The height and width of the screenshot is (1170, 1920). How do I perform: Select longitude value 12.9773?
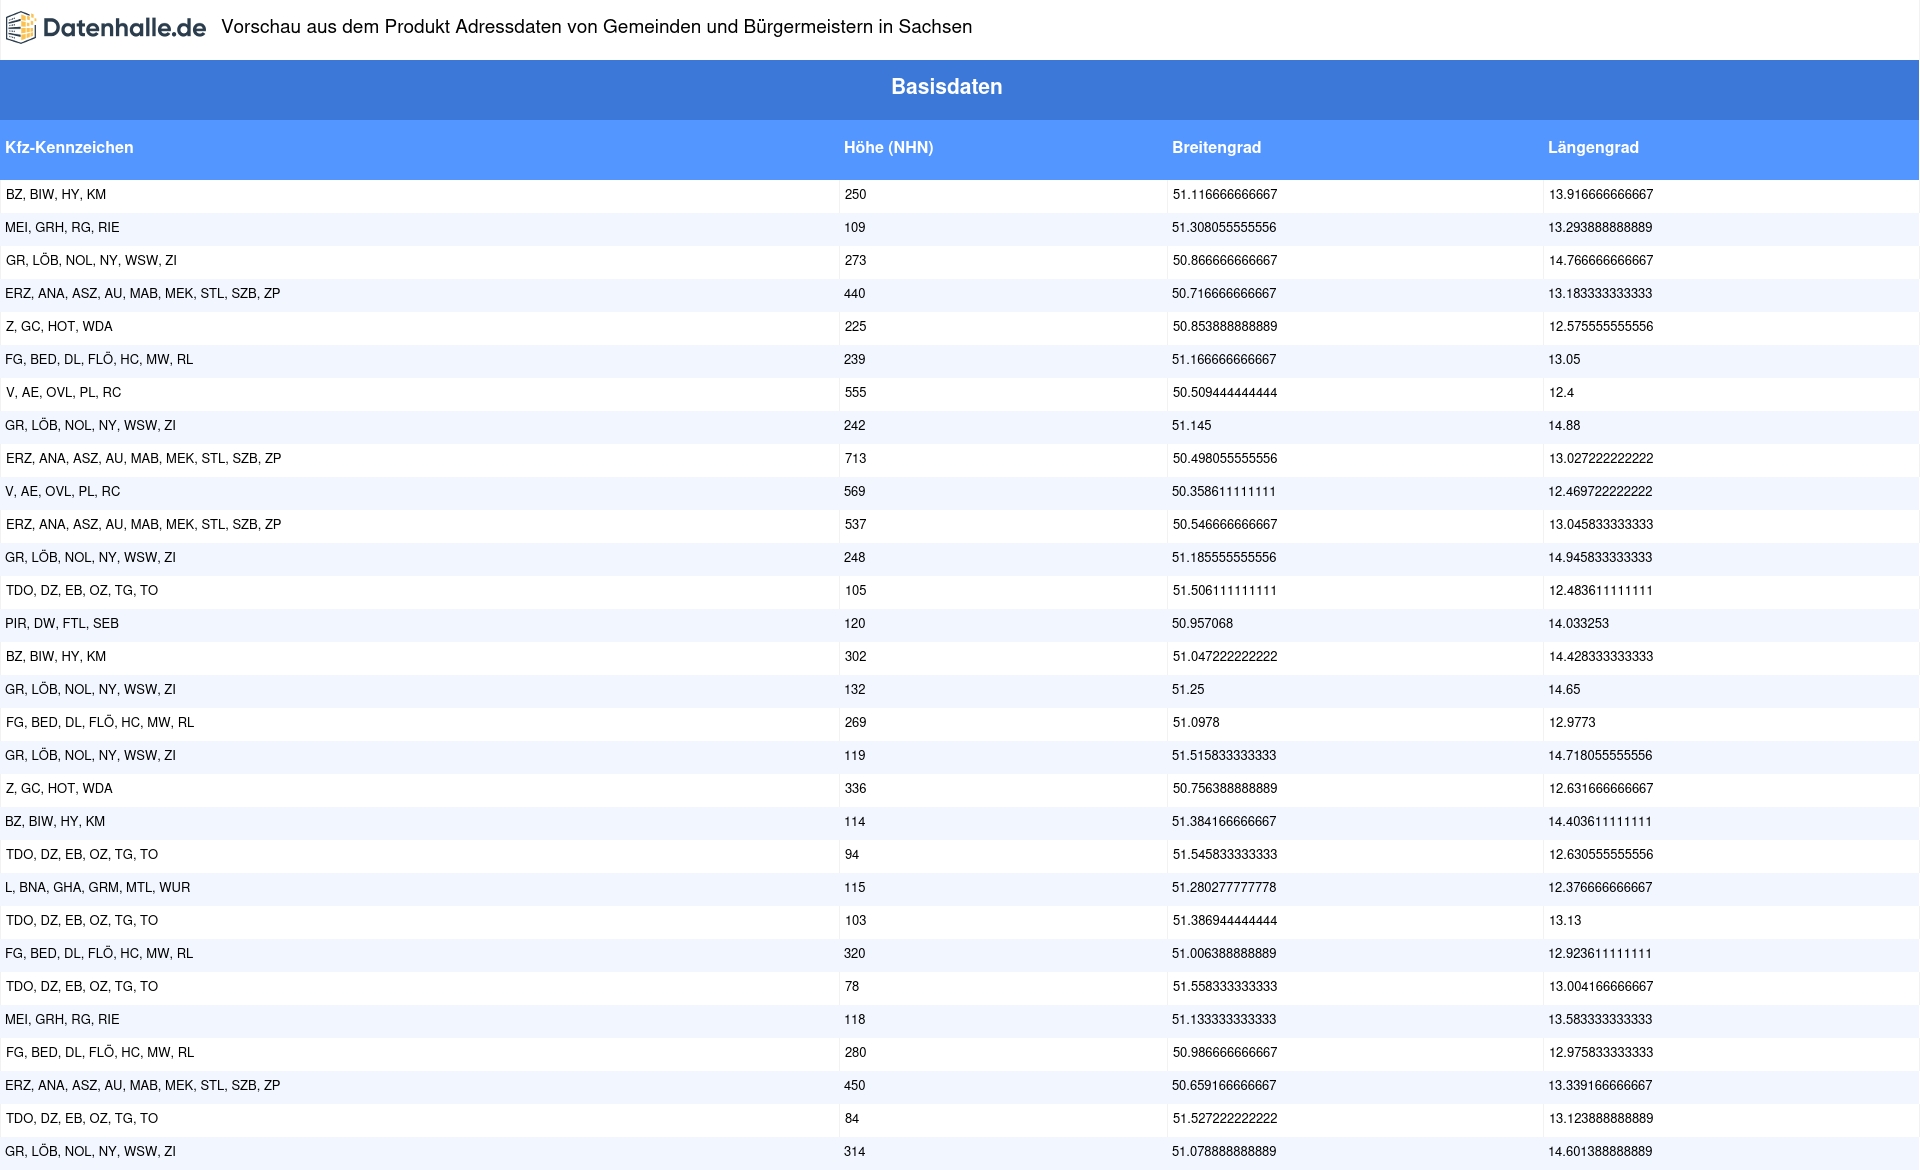coord(1572,723)
